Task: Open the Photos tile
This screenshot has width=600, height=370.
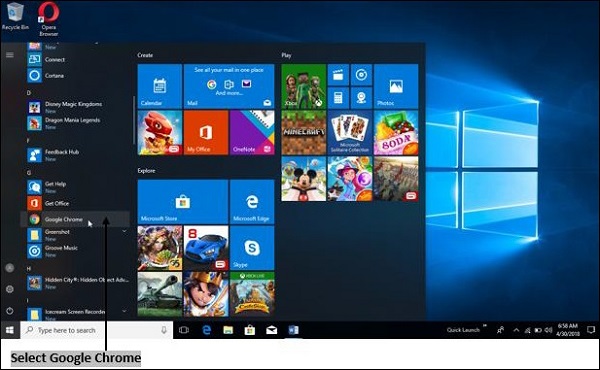Action: (396, 86)
